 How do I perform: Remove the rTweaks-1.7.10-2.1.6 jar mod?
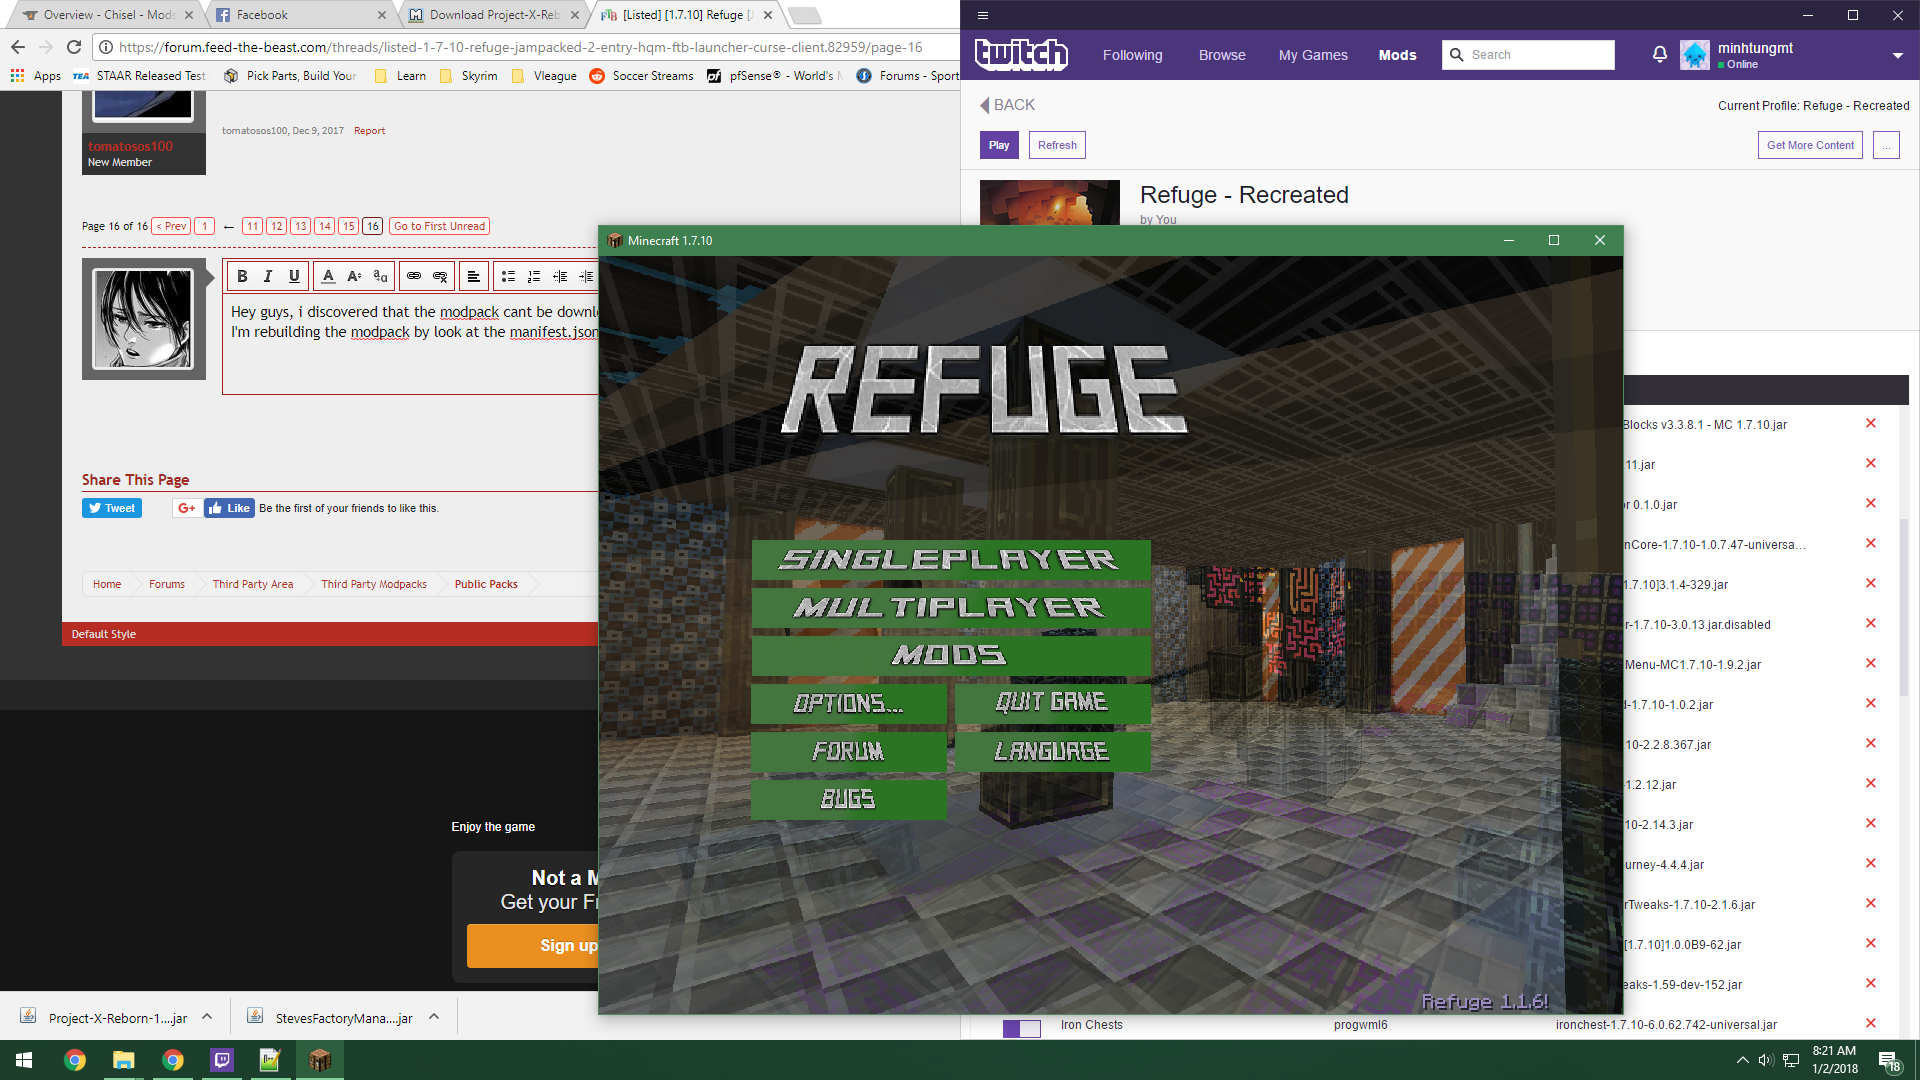tap(1871, 903)
